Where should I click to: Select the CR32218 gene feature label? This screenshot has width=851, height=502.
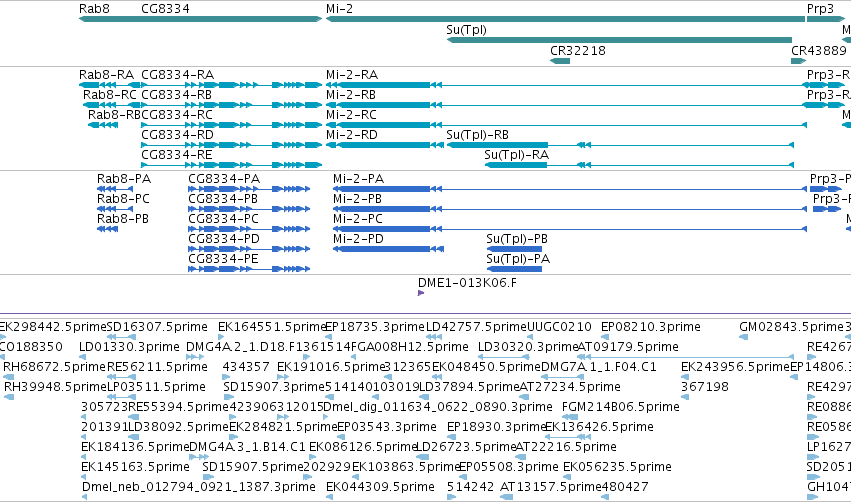coord(577,50)
